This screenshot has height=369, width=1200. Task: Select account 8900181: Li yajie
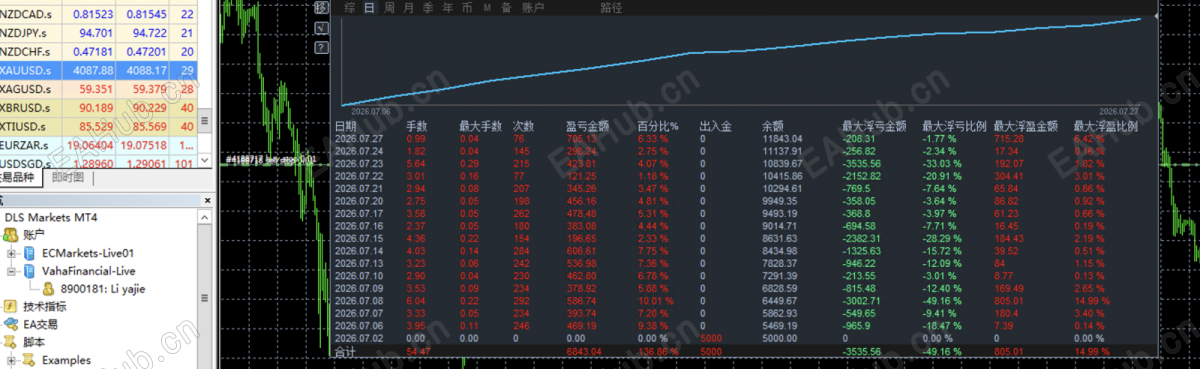pyautogui.click(x=102, y=288)
